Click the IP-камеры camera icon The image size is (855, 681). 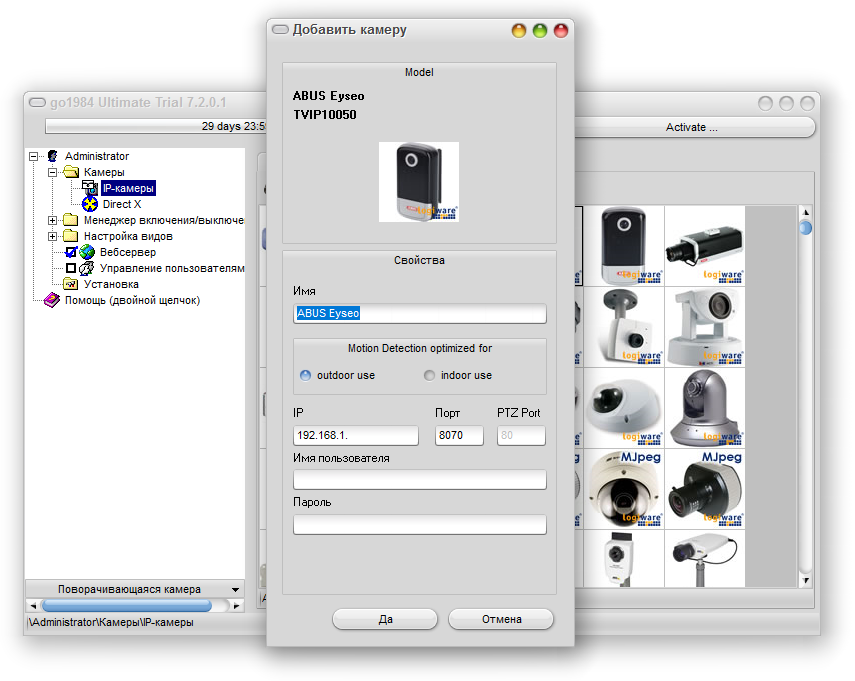tap(90, 188)
